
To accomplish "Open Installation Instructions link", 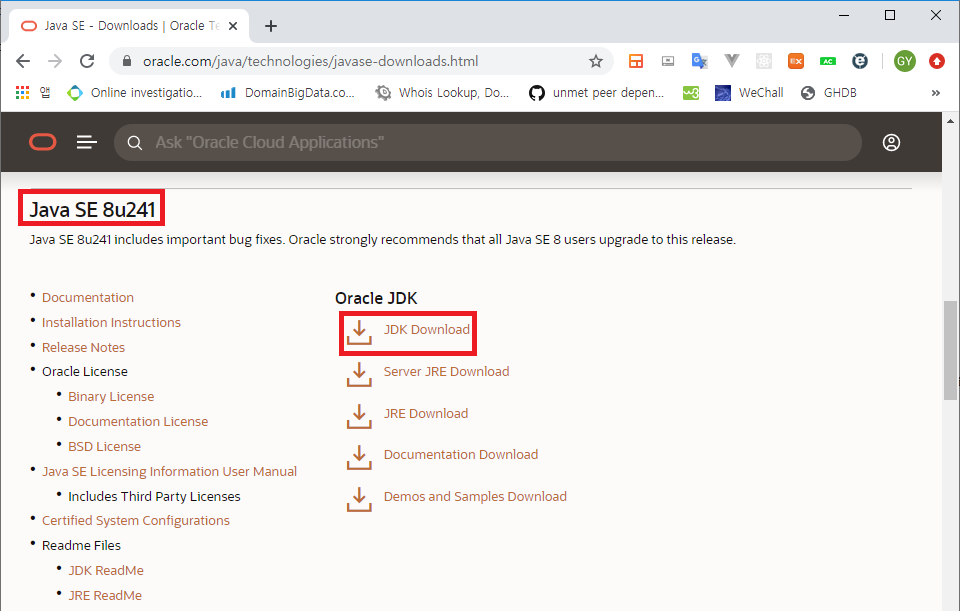I will point(111,323).
